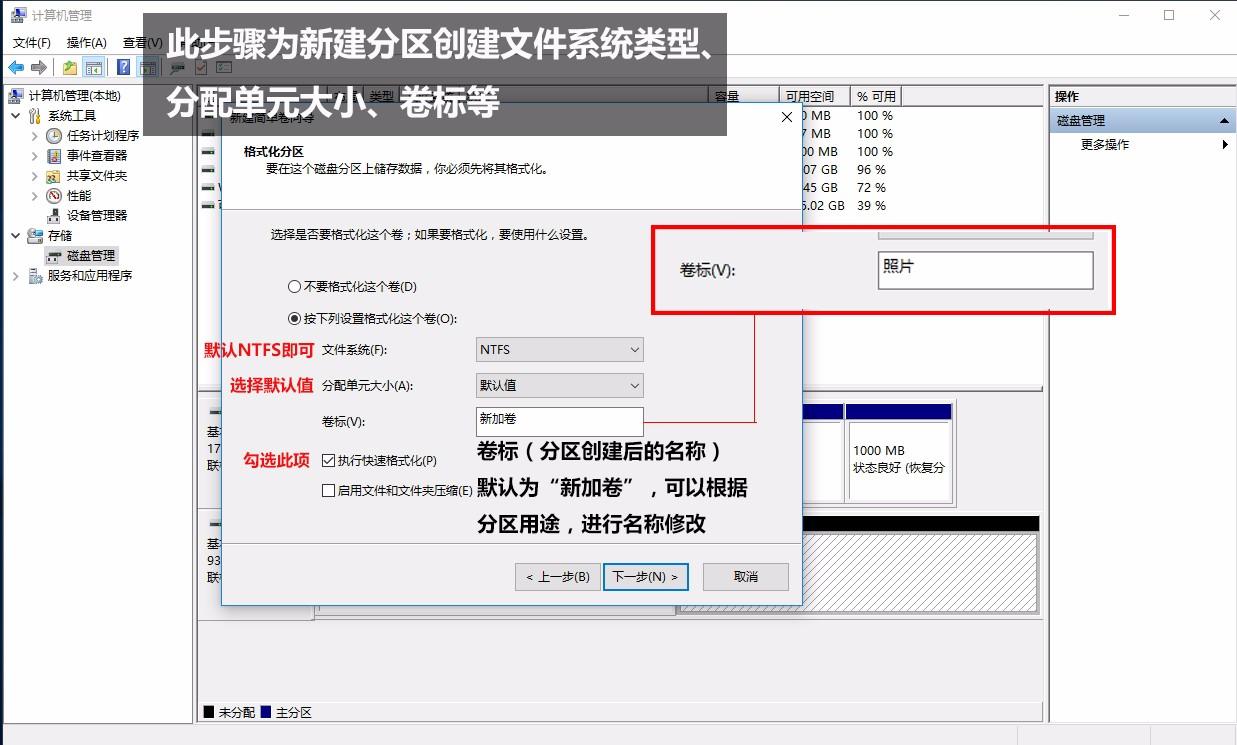Collapse the 磁盘管理 section in Operations pane
The width and height of the screenshot is (1237, 745).
1226,118
